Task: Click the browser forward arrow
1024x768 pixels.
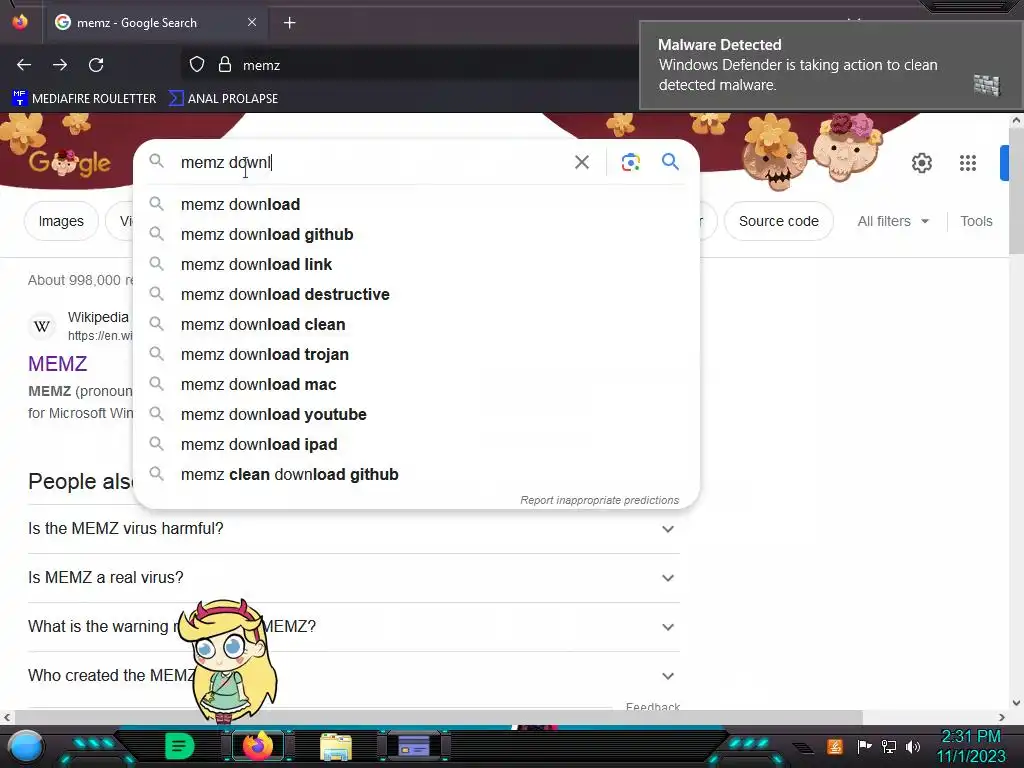Action: 60,65
